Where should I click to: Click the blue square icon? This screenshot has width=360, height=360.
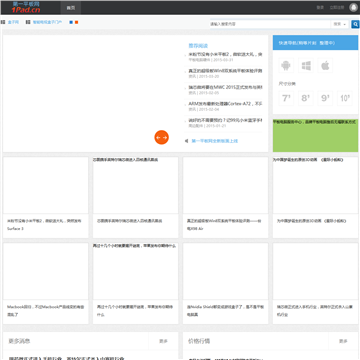[71, 22]
